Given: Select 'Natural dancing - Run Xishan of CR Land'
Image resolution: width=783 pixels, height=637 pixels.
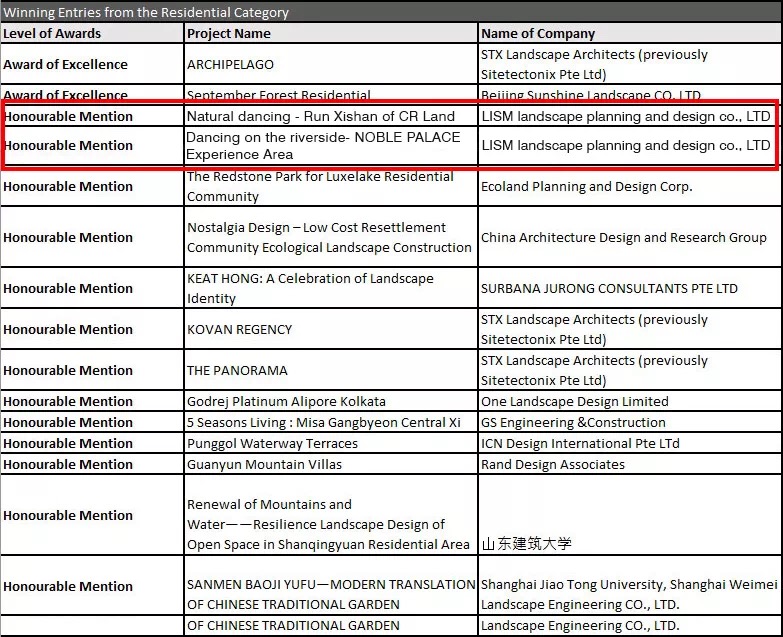Looking at the screenshot, I should coord(321,116).
